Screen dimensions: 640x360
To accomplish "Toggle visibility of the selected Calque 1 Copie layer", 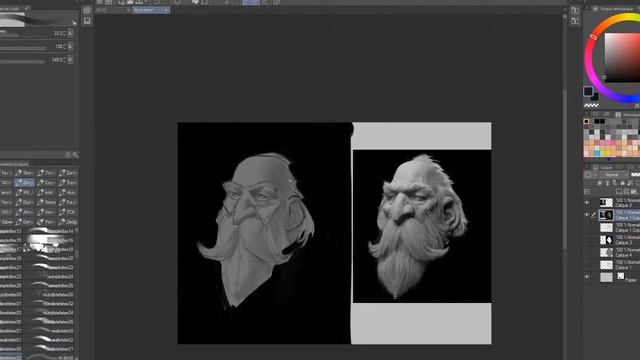I will (x=587, y=215).
